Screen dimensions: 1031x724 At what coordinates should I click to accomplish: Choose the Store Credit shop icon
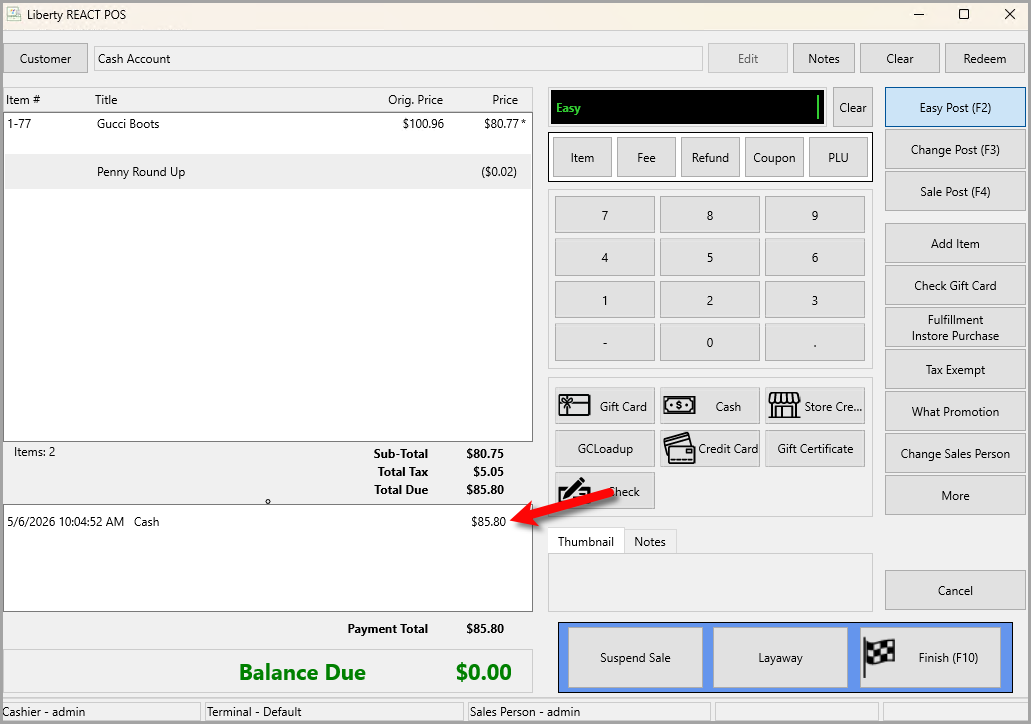[784, 405]
